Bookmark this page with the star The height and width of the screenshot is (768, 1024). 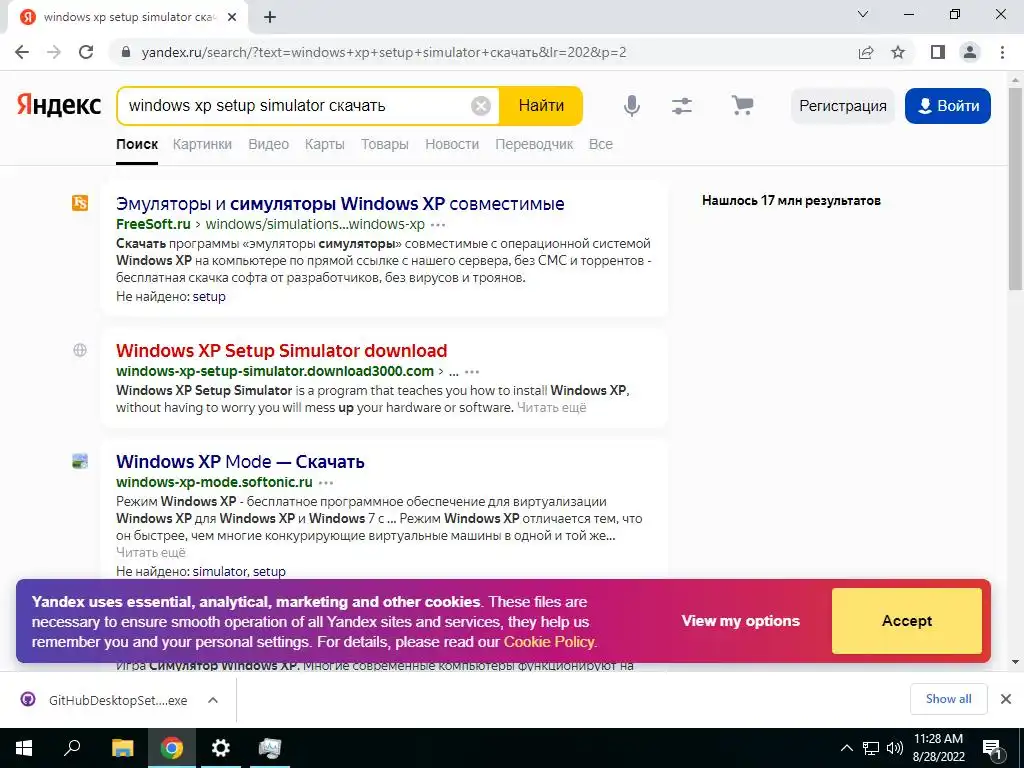tap(898, 52)
